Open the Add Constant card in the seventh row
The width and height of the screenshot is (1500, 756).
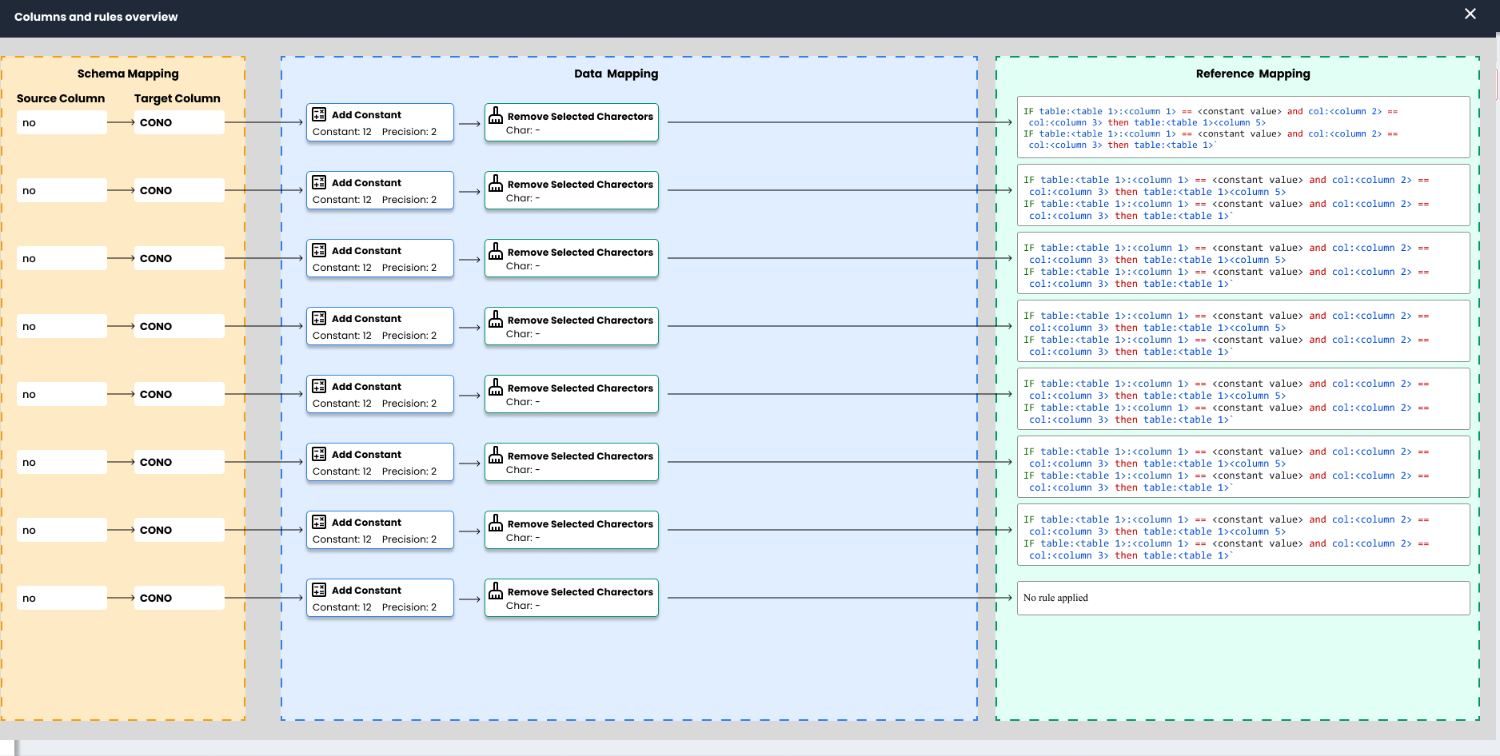[380, 530]
